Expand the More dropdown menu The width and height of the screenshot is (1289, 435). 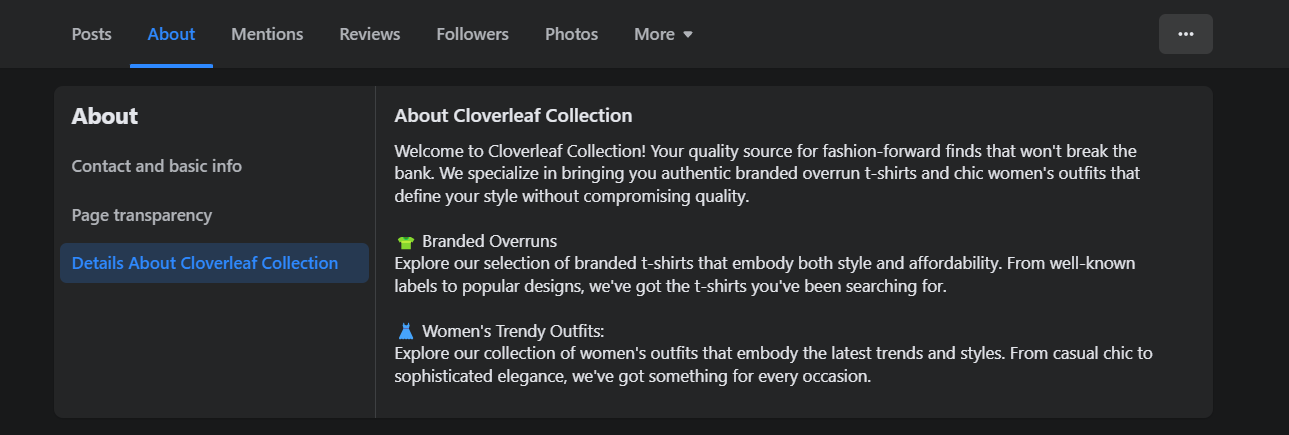click(x=663, y=34)
